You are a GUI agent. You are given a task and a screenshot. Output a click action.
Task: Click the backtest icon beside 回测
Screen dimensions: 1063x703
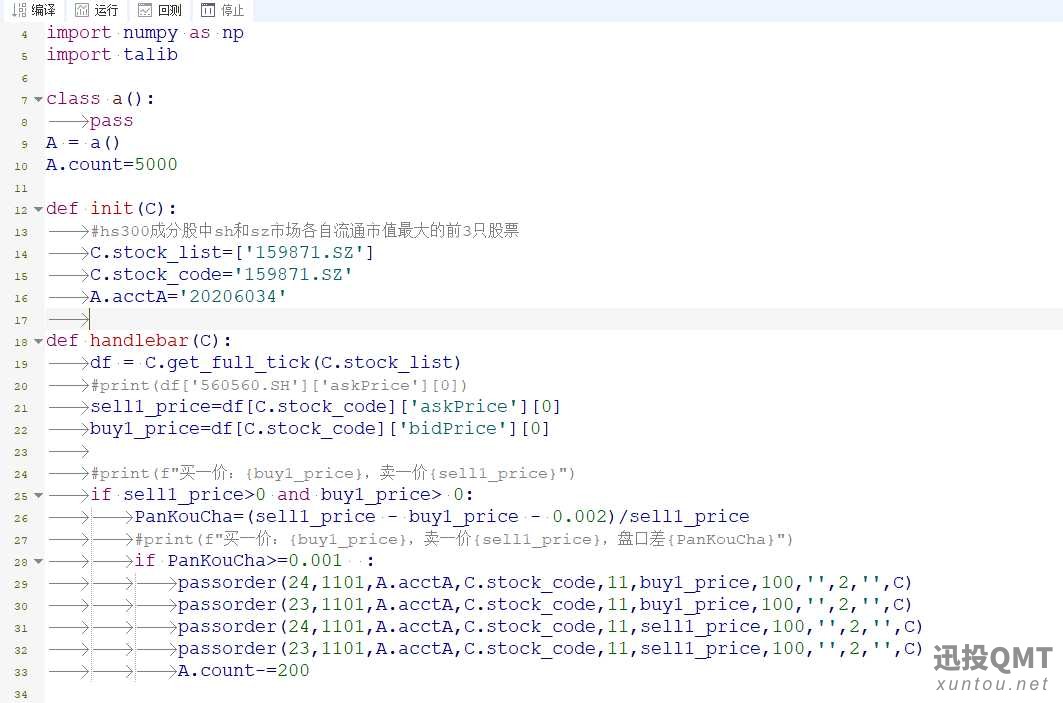coord(145,10)
